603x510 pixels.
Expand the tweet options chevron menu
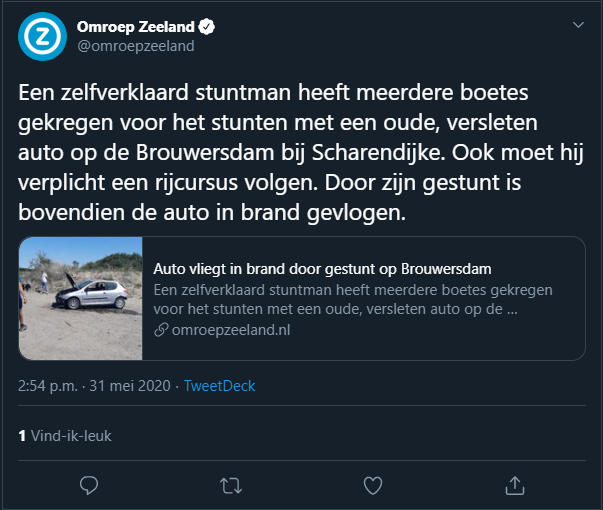tap(577, 24)
